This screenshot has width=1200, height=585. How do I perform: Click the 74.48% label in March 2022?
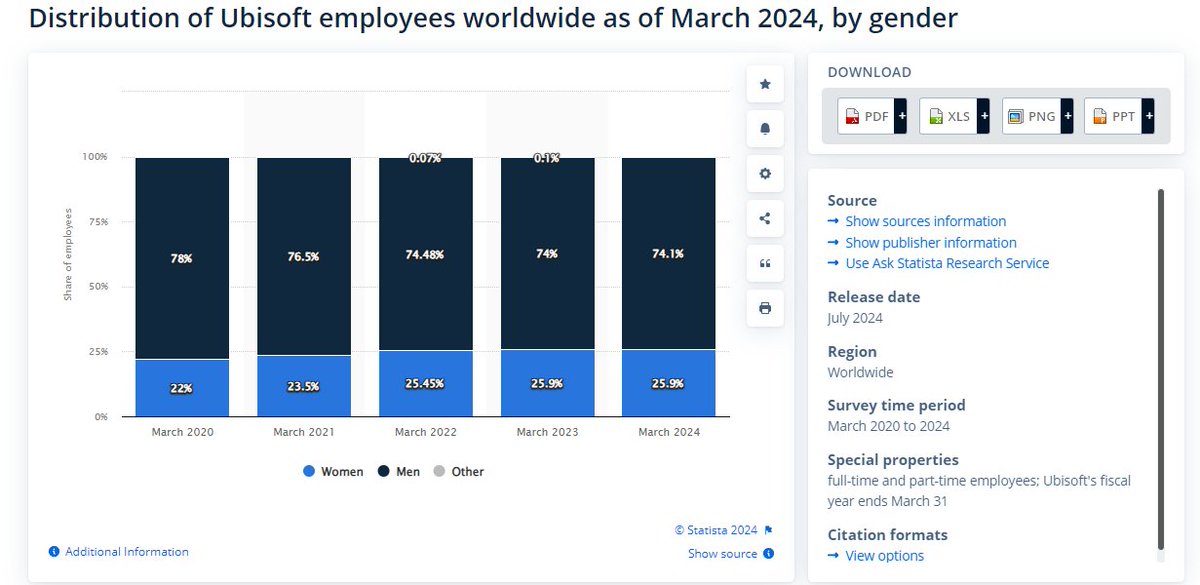tap(426, 255)
